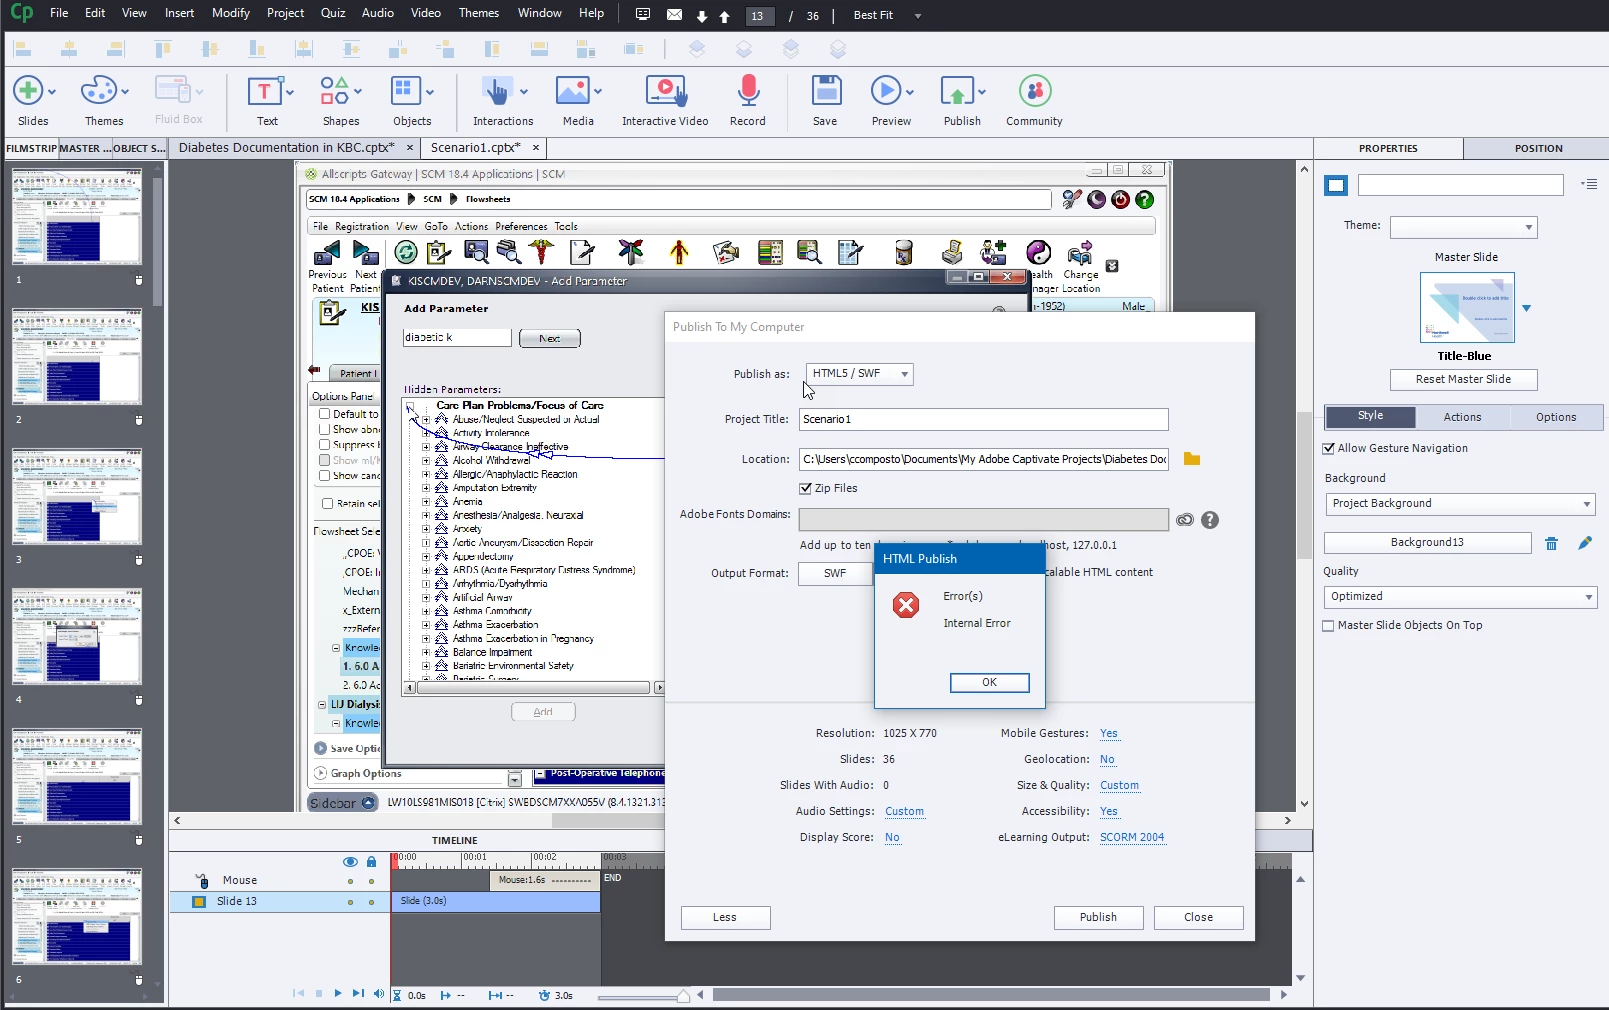Image resolution: width=1609 pixels, height=1010 pixels.
Task: Open the Audio Settings Custom link
Action: pyautogui.click(x=904, y=812)
